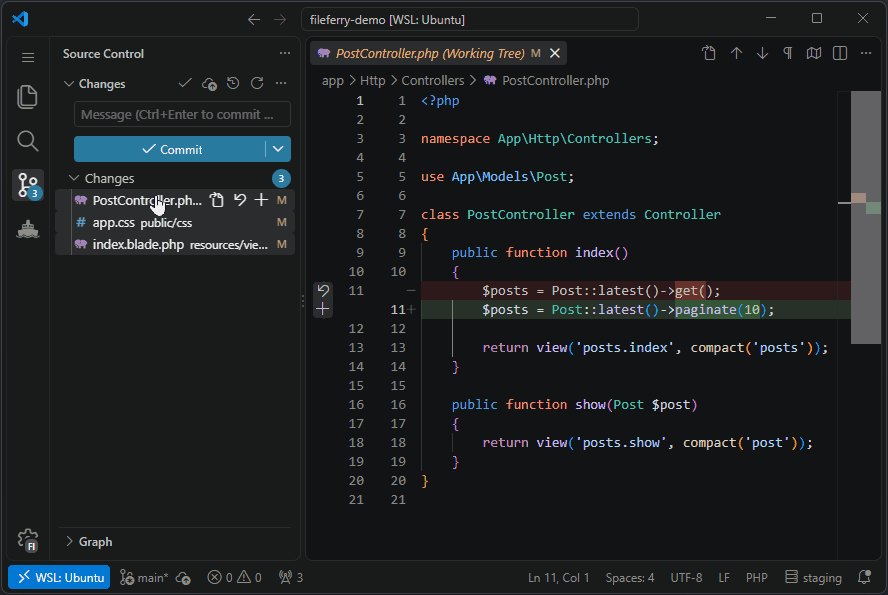This screenshot has height=595, width=888.
Task: Go to previous change up arrow
Action: click(736, 53)
